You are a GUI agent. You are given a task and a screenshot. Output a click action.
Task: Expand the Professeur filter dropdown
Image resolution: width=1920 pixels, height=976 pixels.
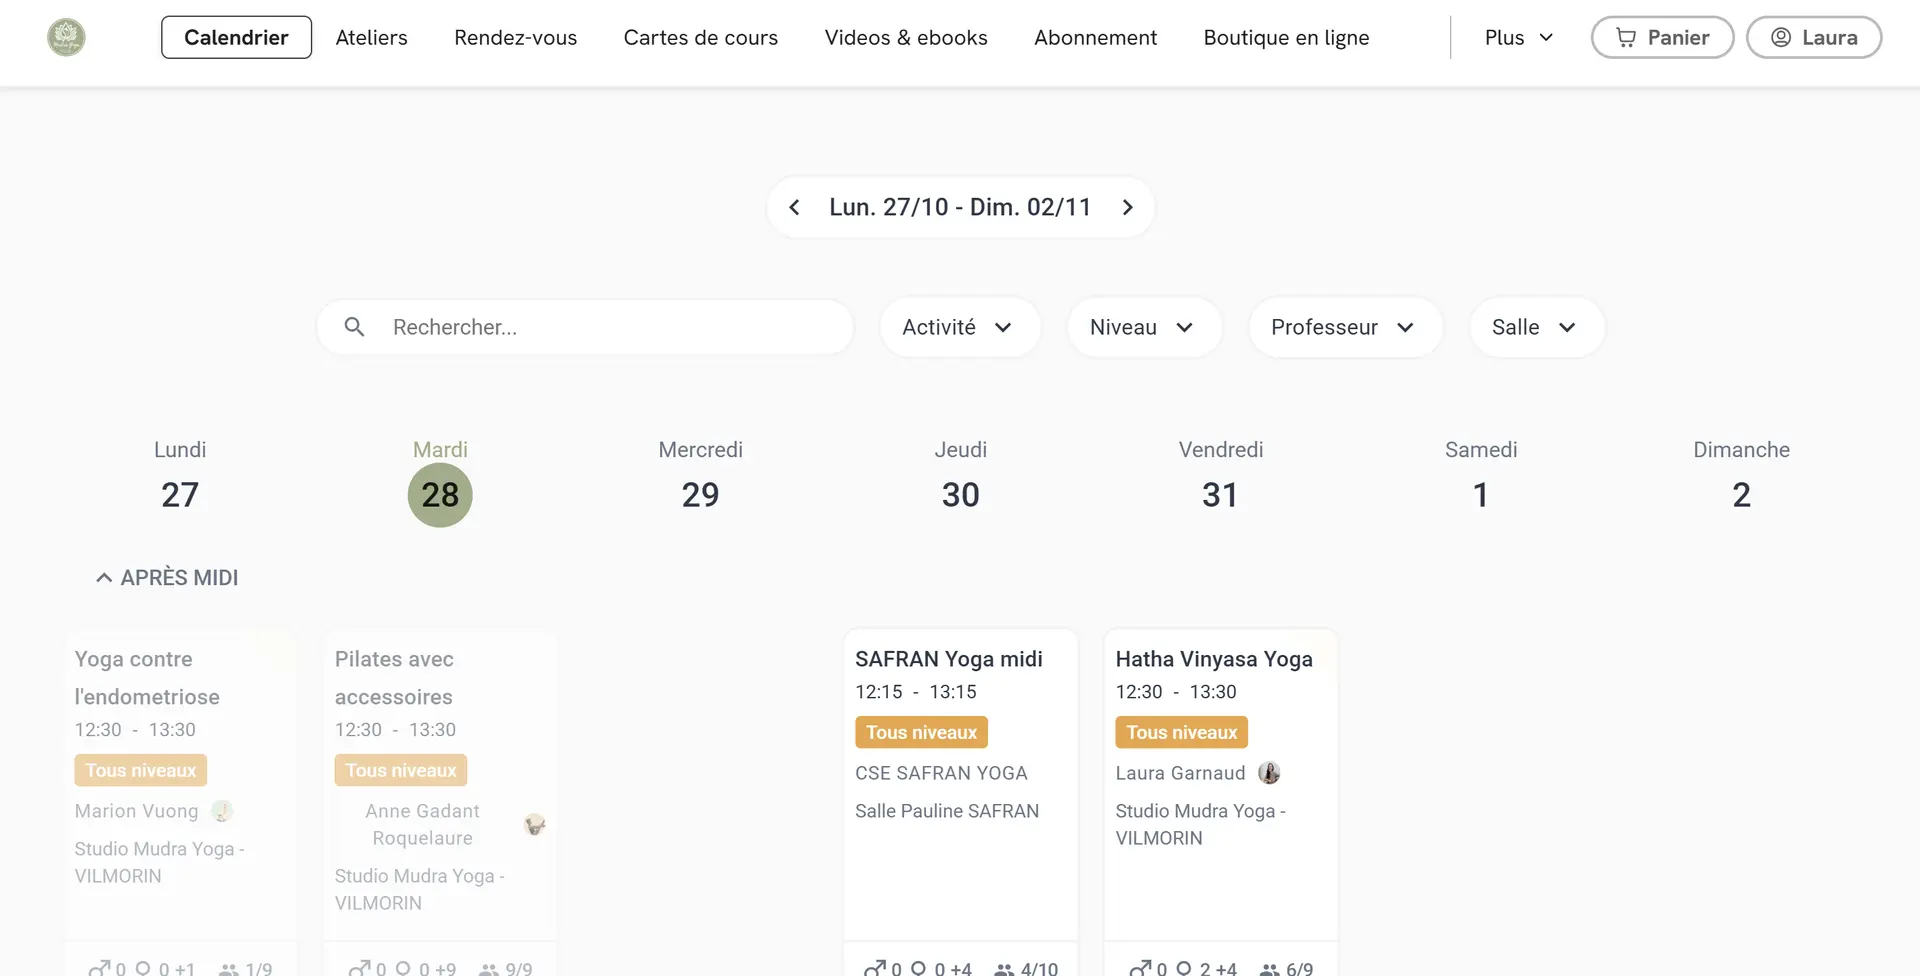click(1343, 327)
